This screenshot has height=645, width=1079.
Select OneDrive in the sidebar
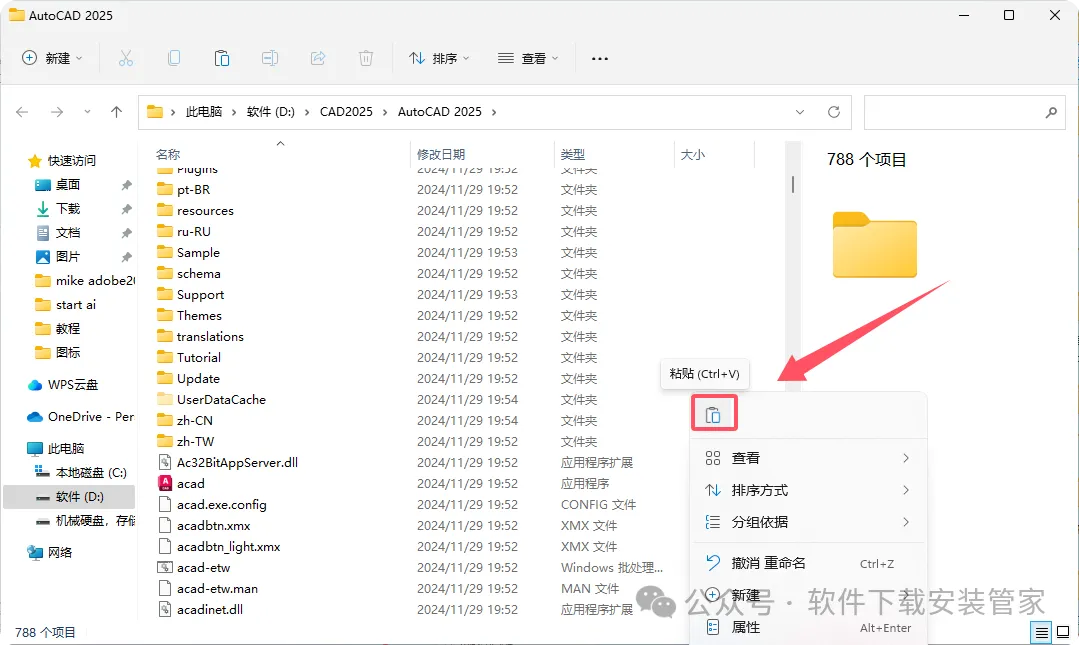[90, 416]
